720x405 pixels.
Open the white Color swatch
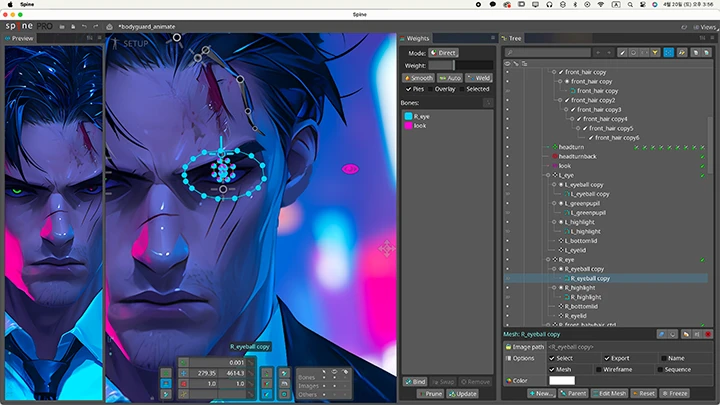tap(562, 381)
